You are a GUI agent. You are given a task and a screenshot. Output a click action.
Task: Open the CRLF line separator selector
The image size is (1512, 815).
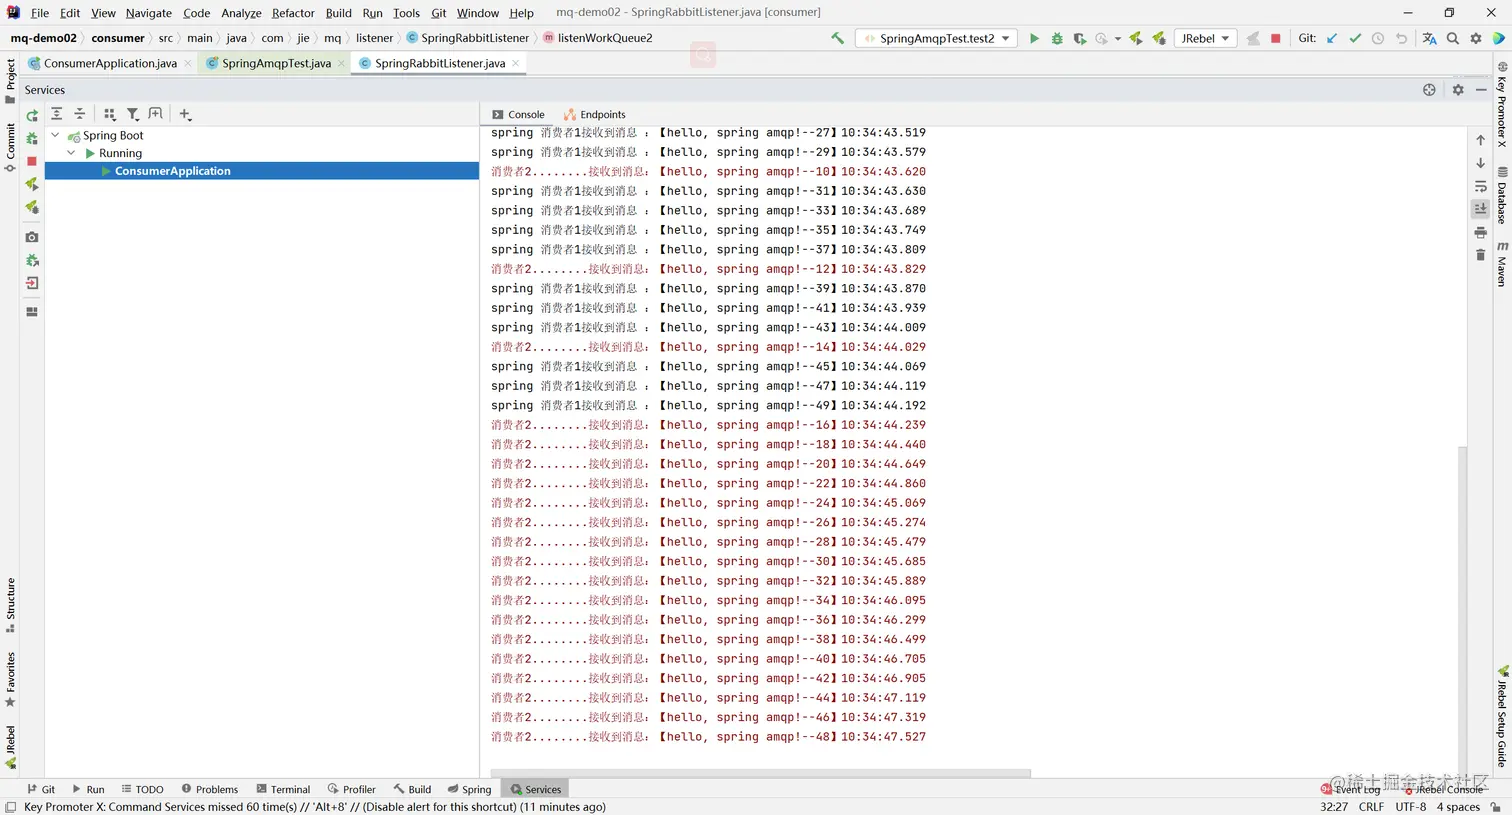point(1371,807)
